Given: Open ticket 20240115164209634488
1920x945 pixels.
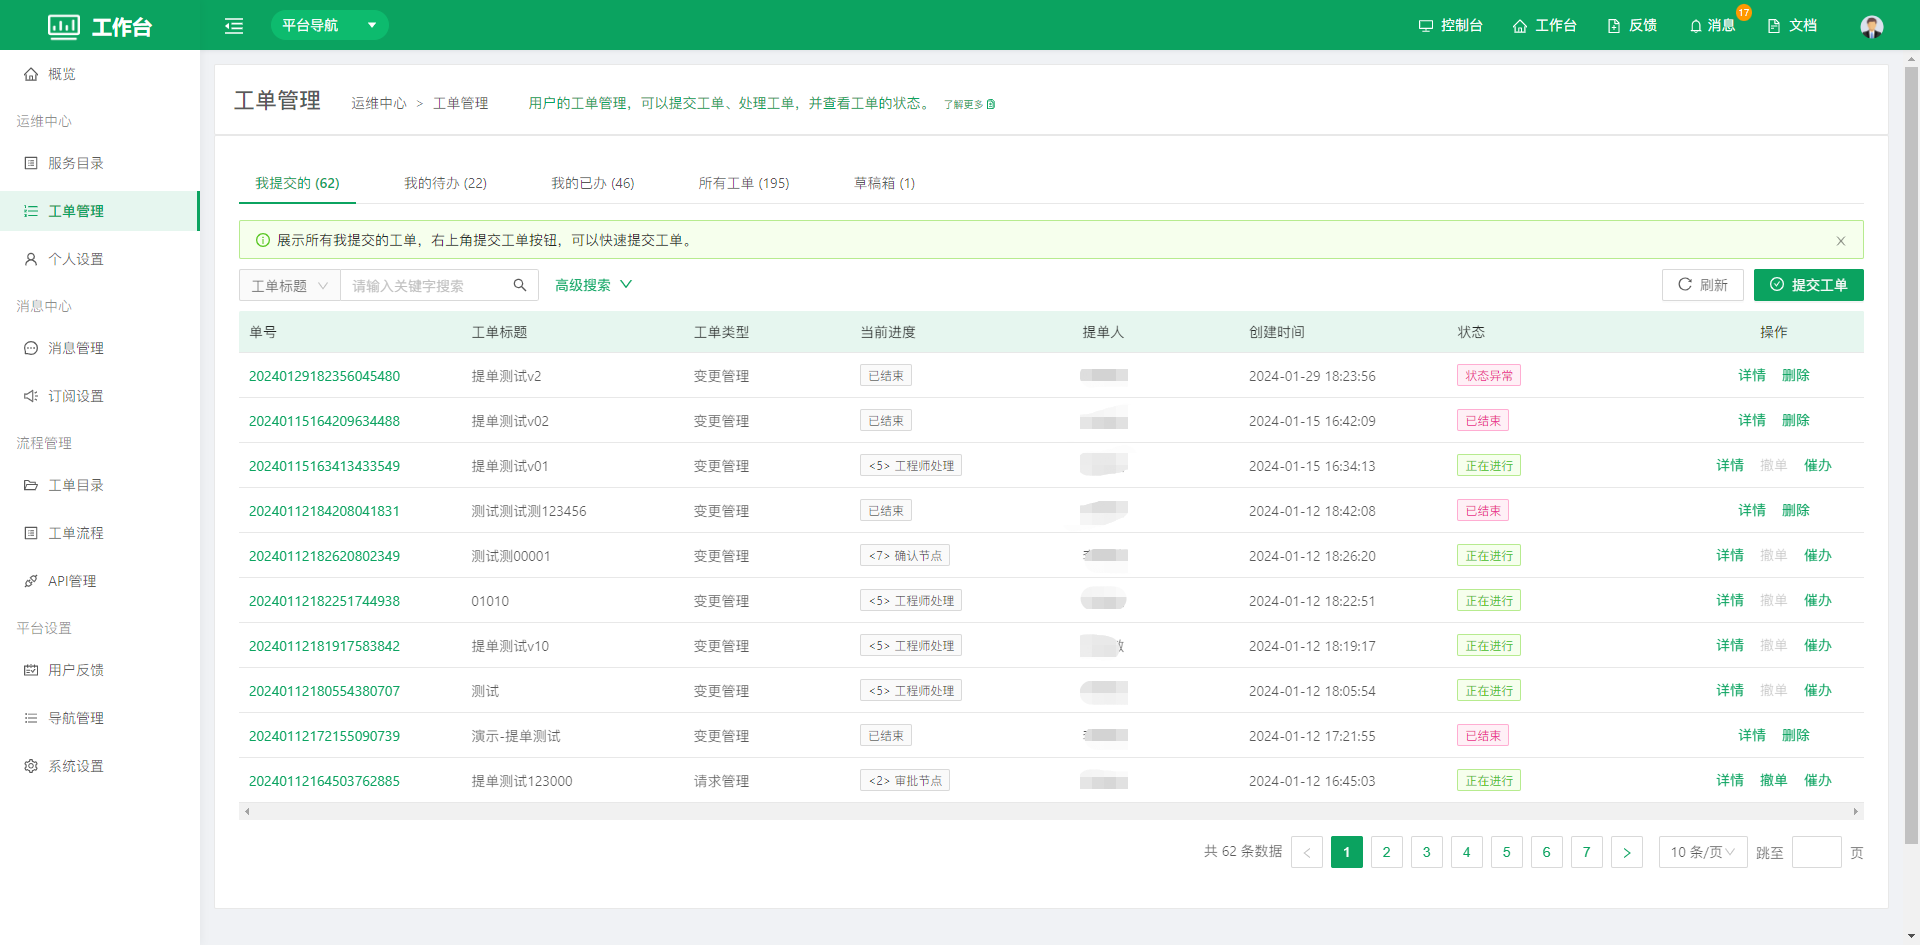Looking at the screenshot, I should coord(324,421).
